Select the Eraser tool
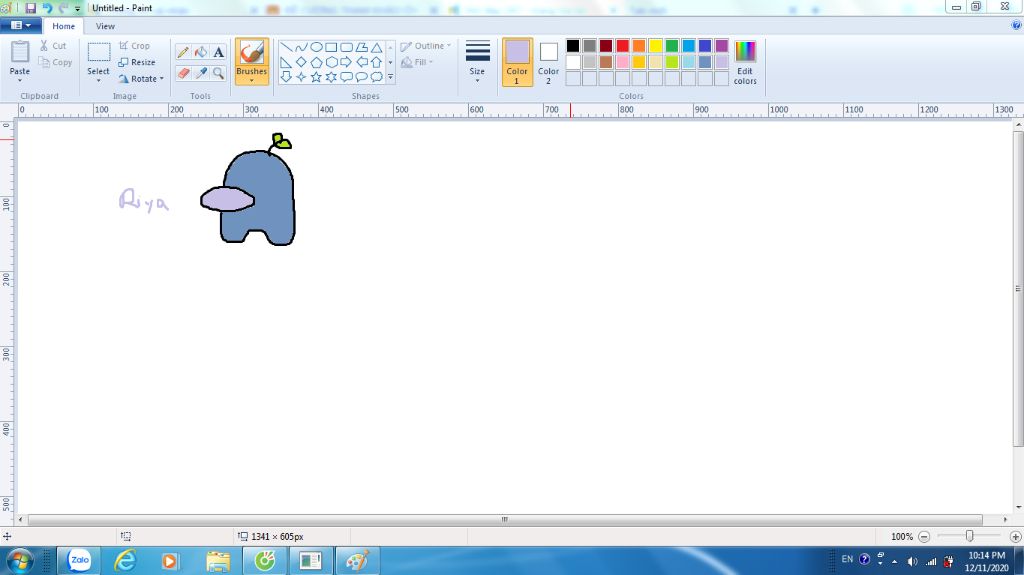1024x575 pixels. (184, 73)
